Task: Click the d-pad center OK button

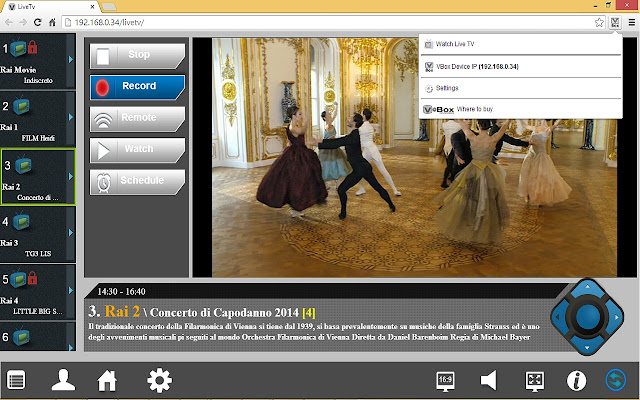Action: 587,317
